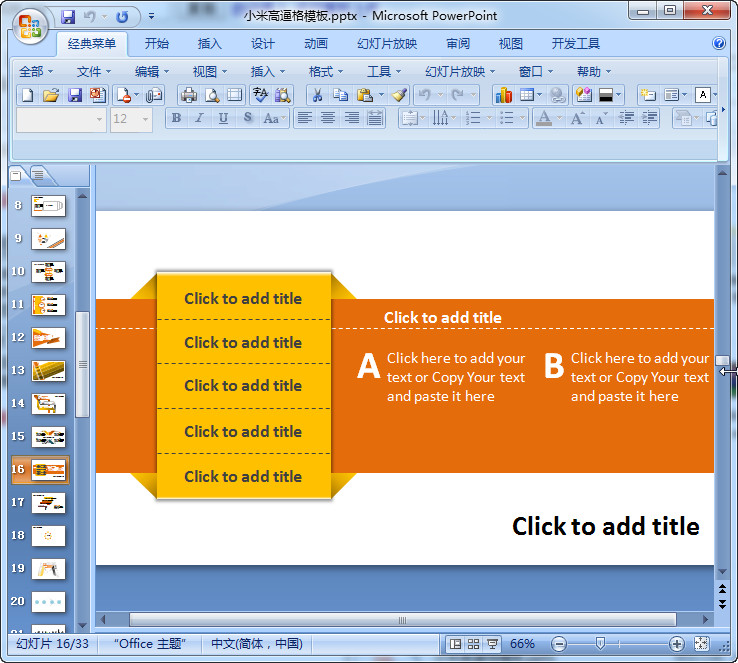This screenshot has width=738, height=663.
Task: Set align text right
Action: click(x=352, y=118)
